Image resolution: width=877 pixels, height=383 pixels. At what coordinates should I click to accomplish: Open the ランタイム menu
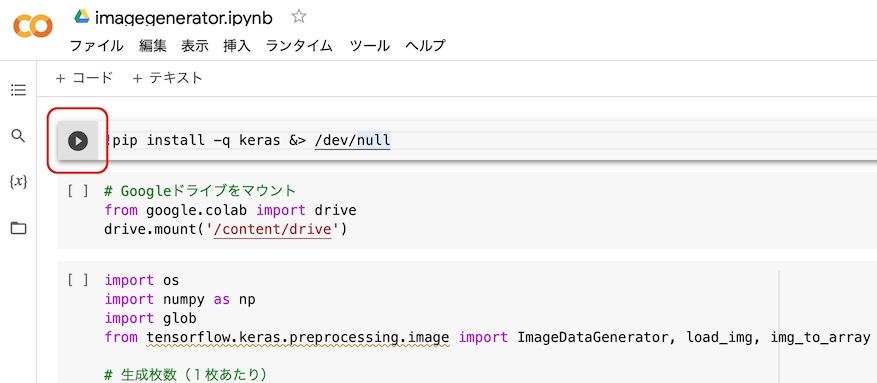click(299, 46)
